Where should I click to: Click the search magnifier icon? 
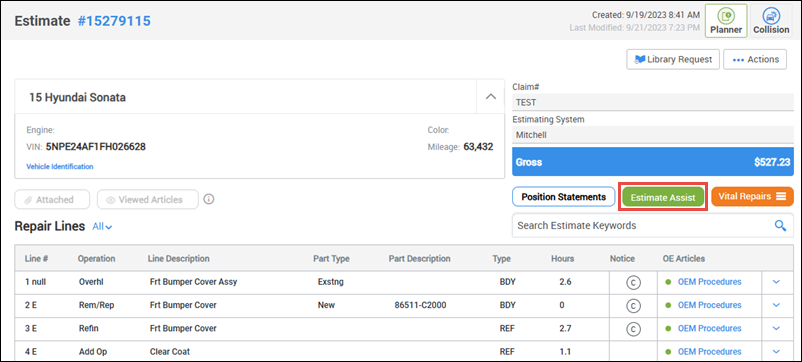tap(780, 225)
